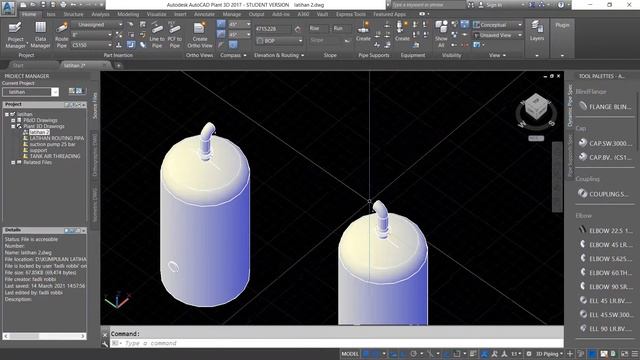Expand the Compass panel arrow

click(245, 55)
